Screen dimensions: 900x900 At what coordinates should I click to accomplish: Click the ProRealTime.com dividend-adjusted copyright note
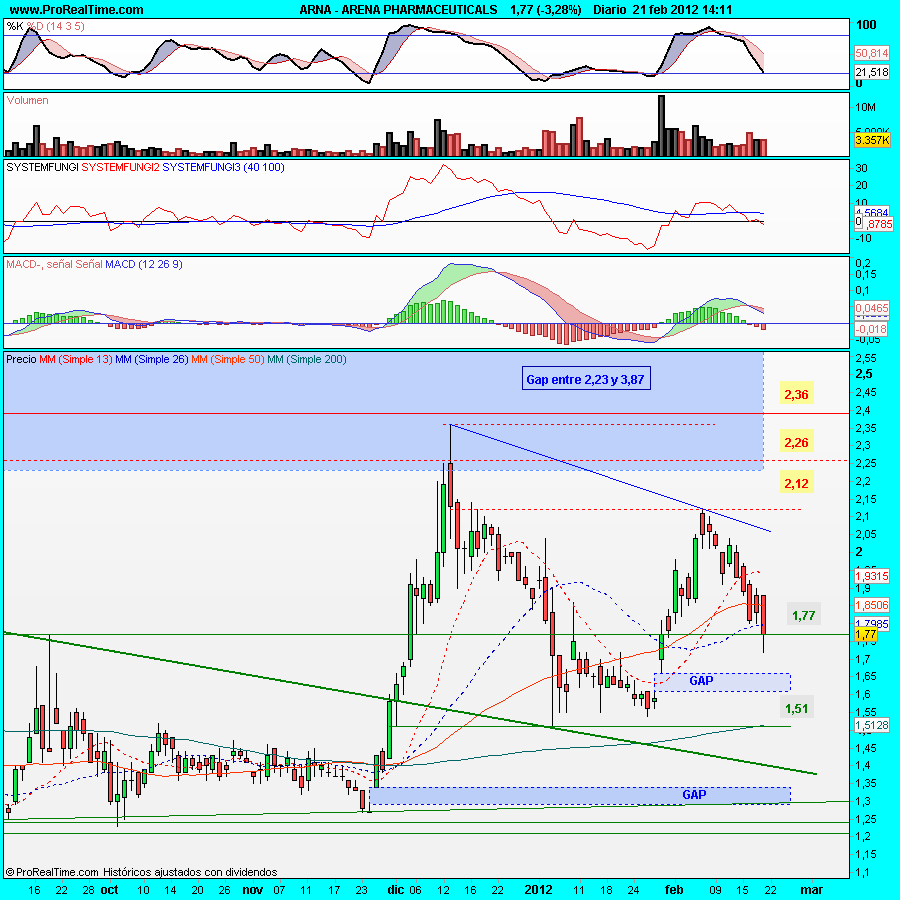(x=141, y=872)
